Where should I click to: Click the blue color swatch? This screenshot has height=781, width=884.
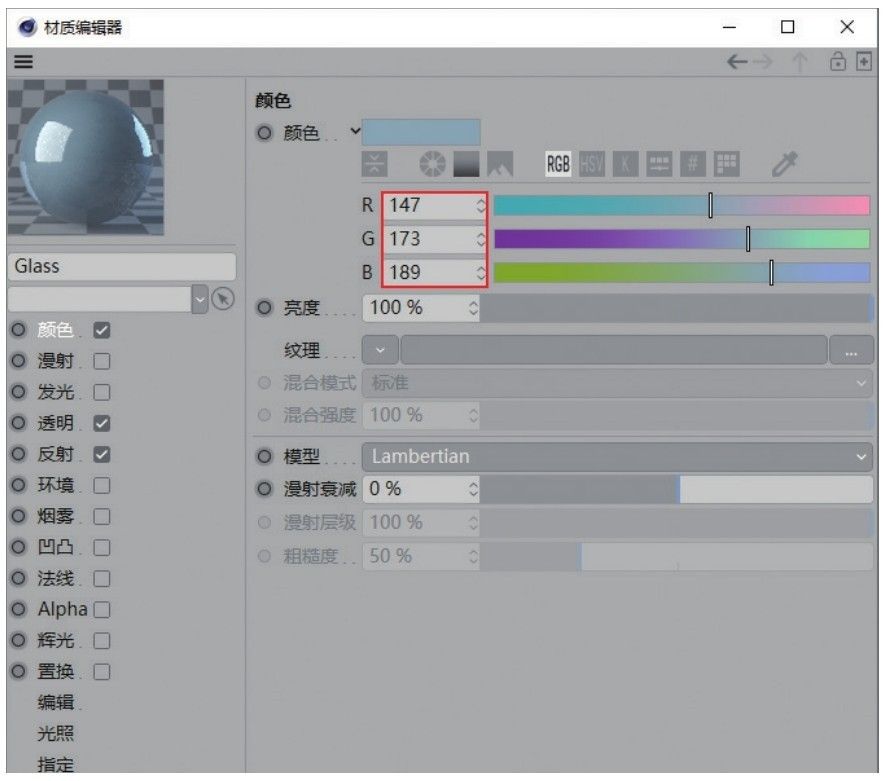421,132
